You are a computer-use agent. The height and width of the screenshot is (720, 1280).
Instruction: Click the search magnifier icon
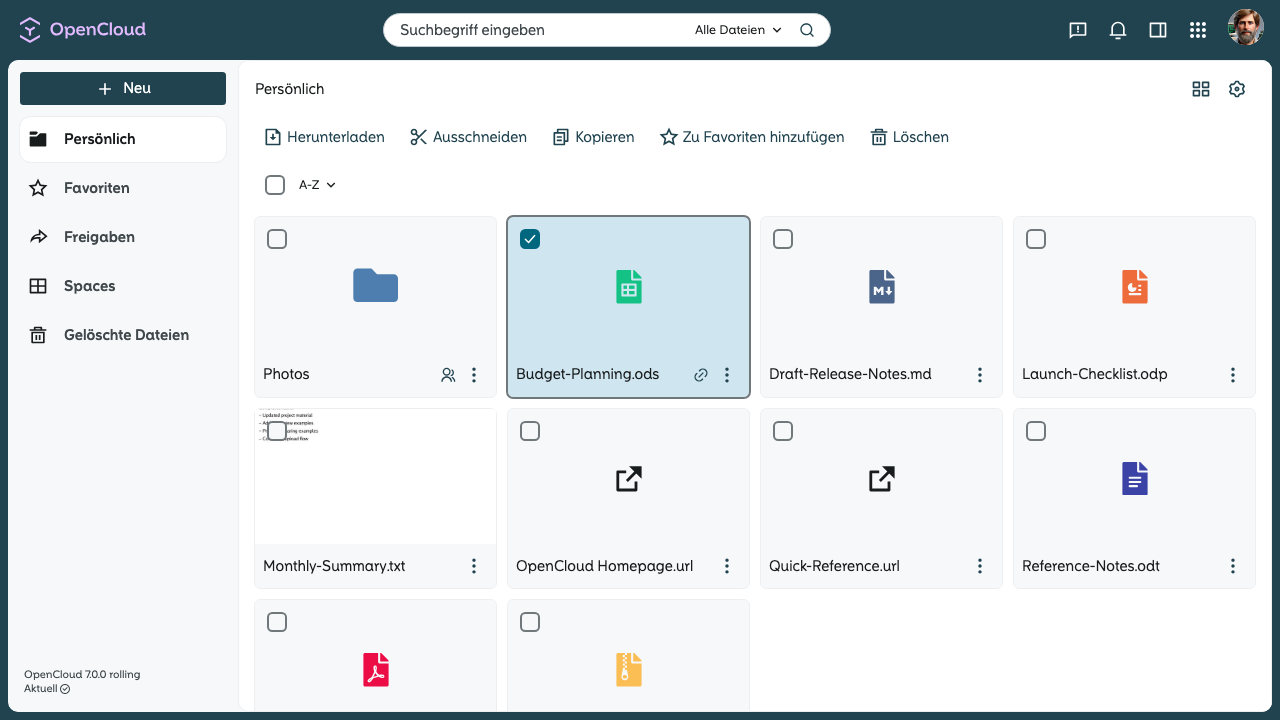[x=807, y=30]
